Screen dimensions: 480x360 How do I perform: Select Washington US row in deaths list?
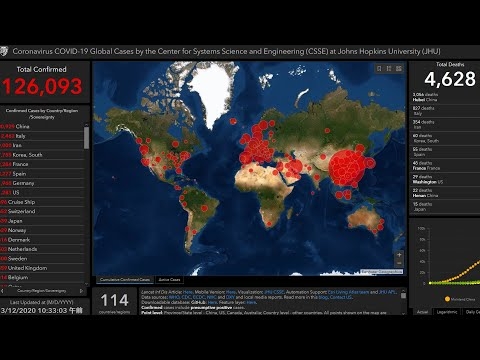445,179
